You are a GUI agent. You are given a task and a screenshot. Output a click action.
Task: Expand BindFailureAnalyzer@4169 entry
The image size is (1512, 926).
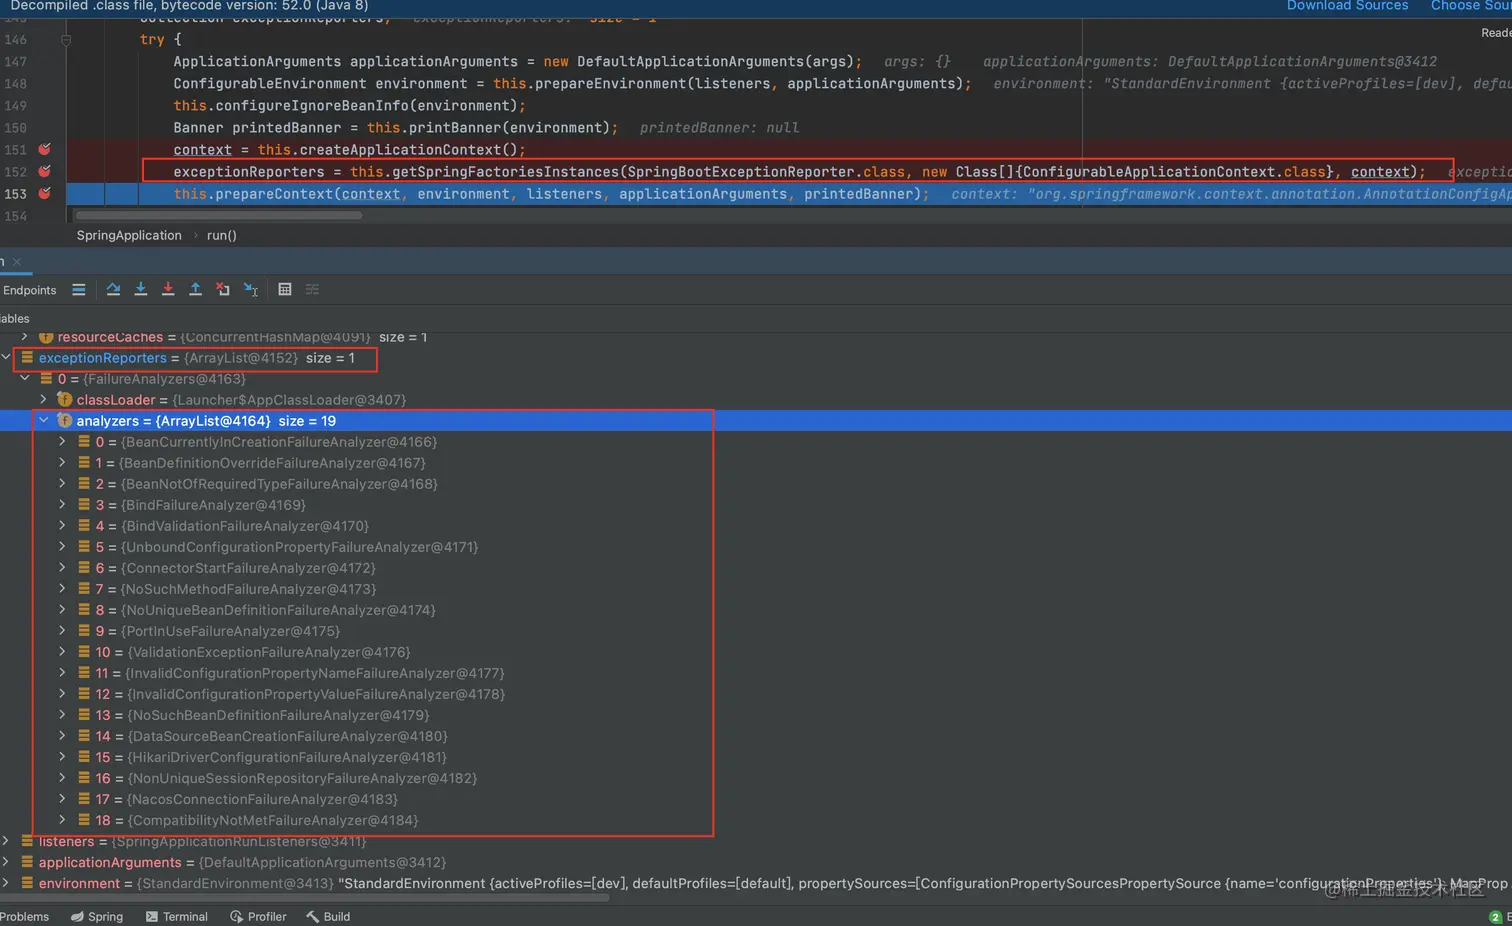[62, 504]
